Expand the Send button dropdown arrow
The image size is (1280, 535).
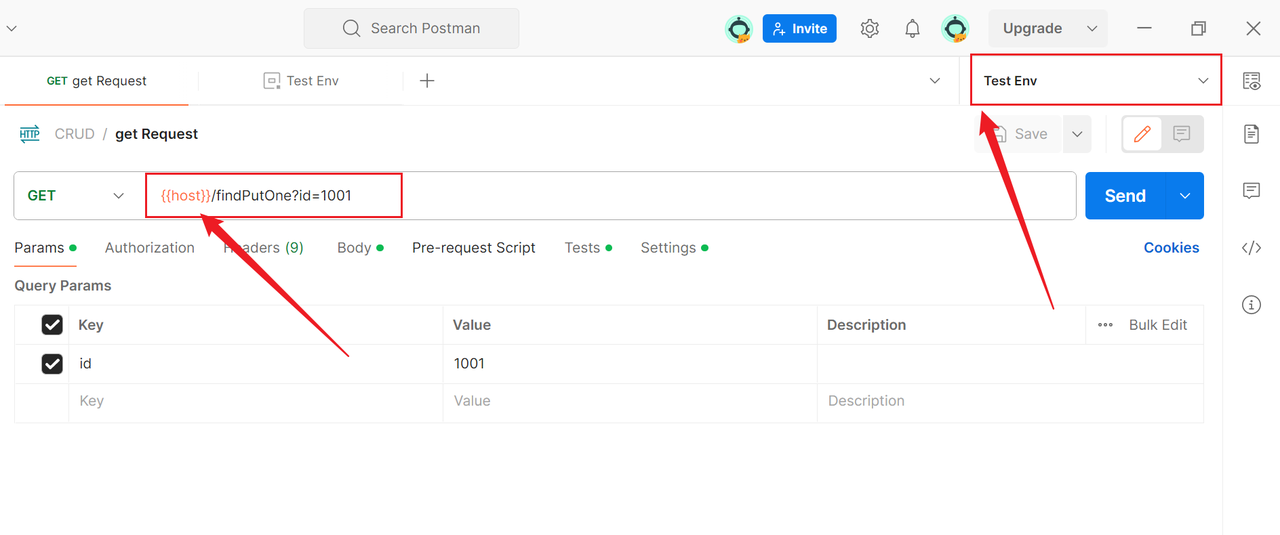pos(1185,196)
